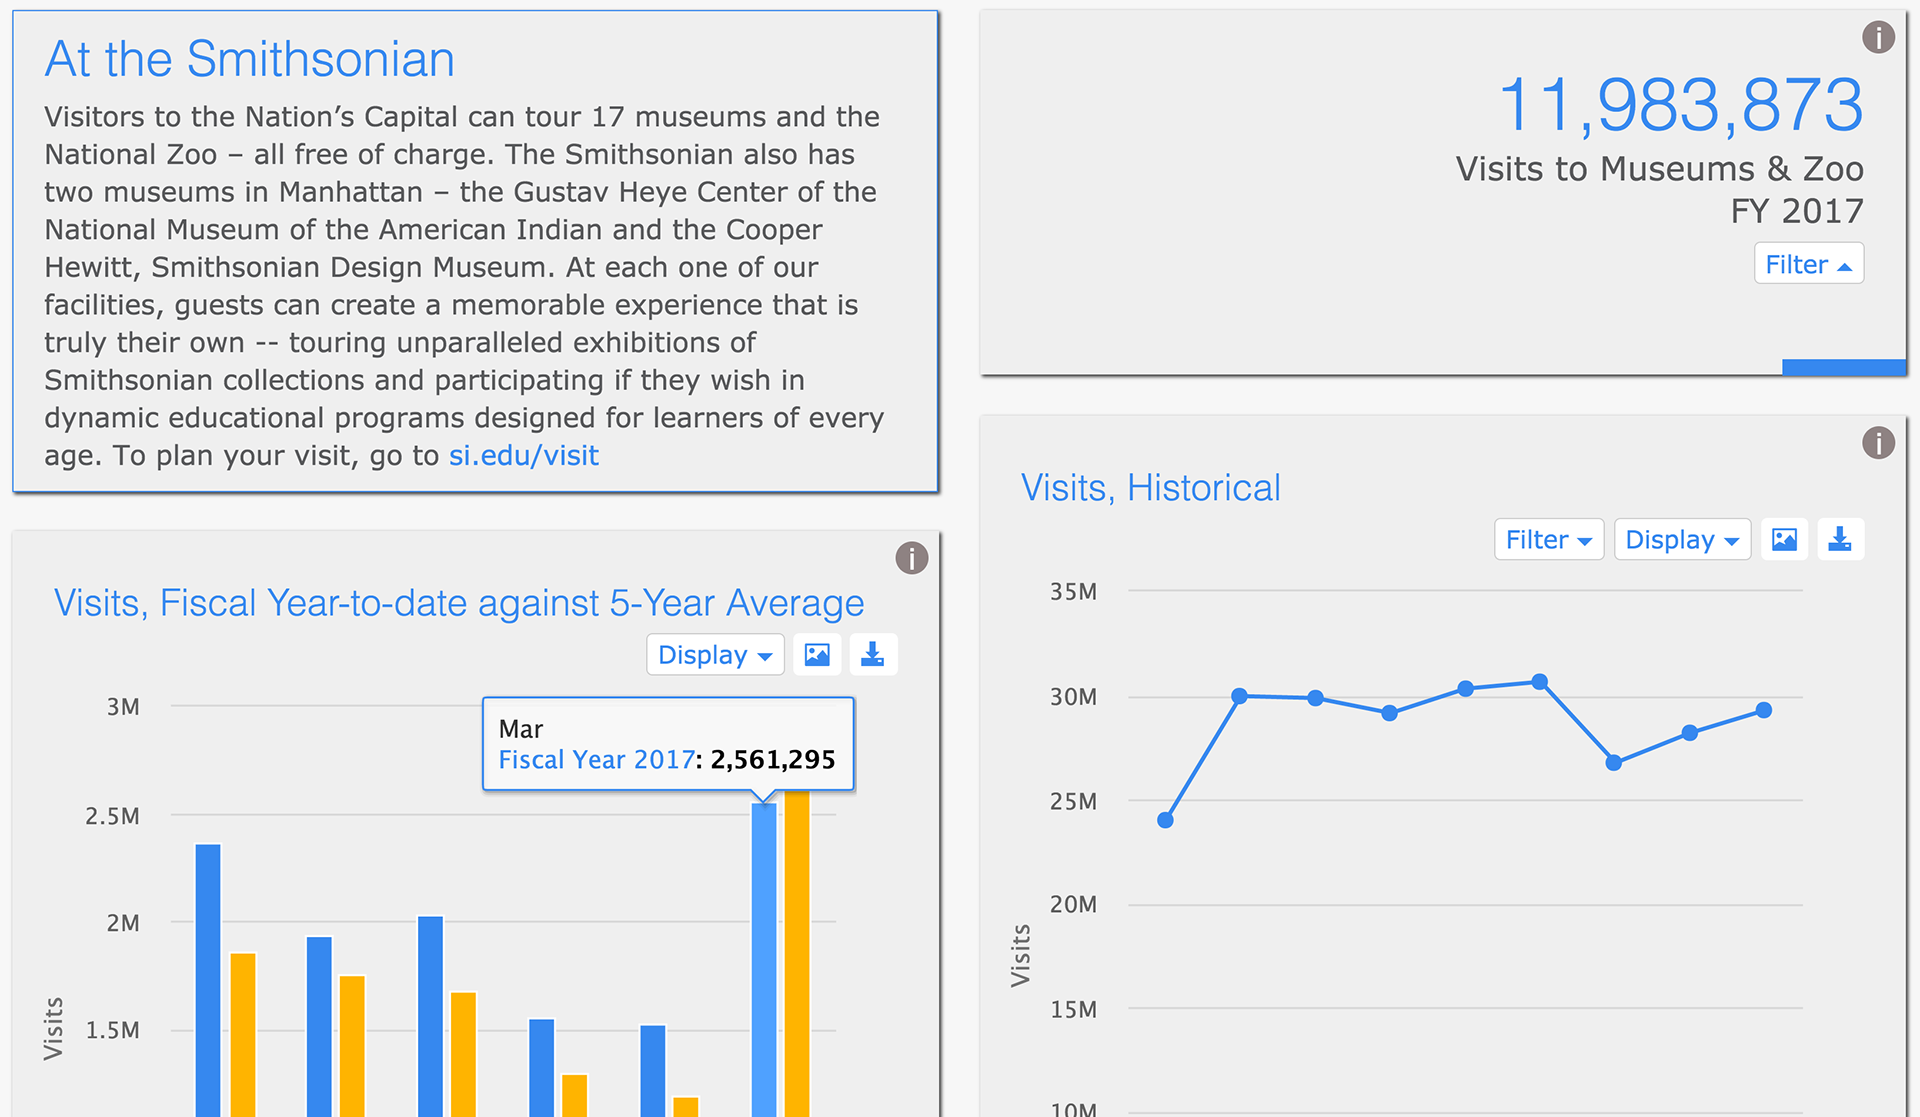Click the 11,983,873 visits total

[1680, 105]
